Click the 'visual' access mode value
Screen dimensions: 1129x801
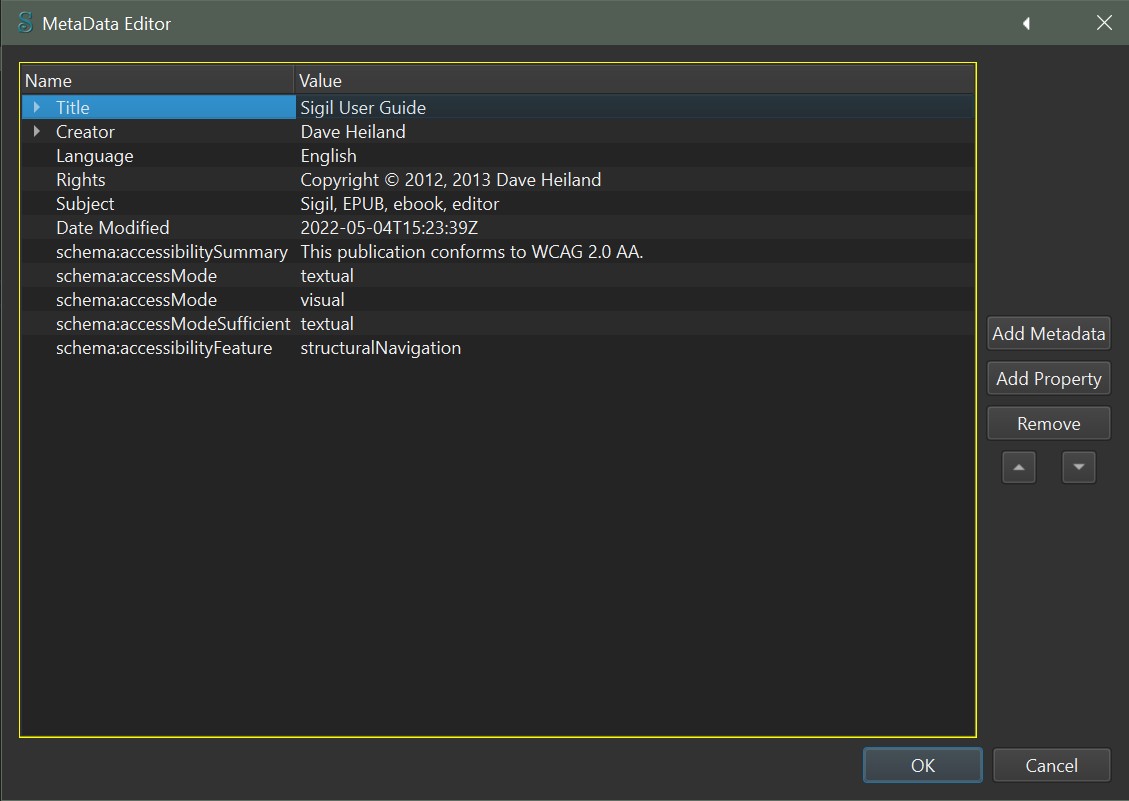tap(322, 300)
